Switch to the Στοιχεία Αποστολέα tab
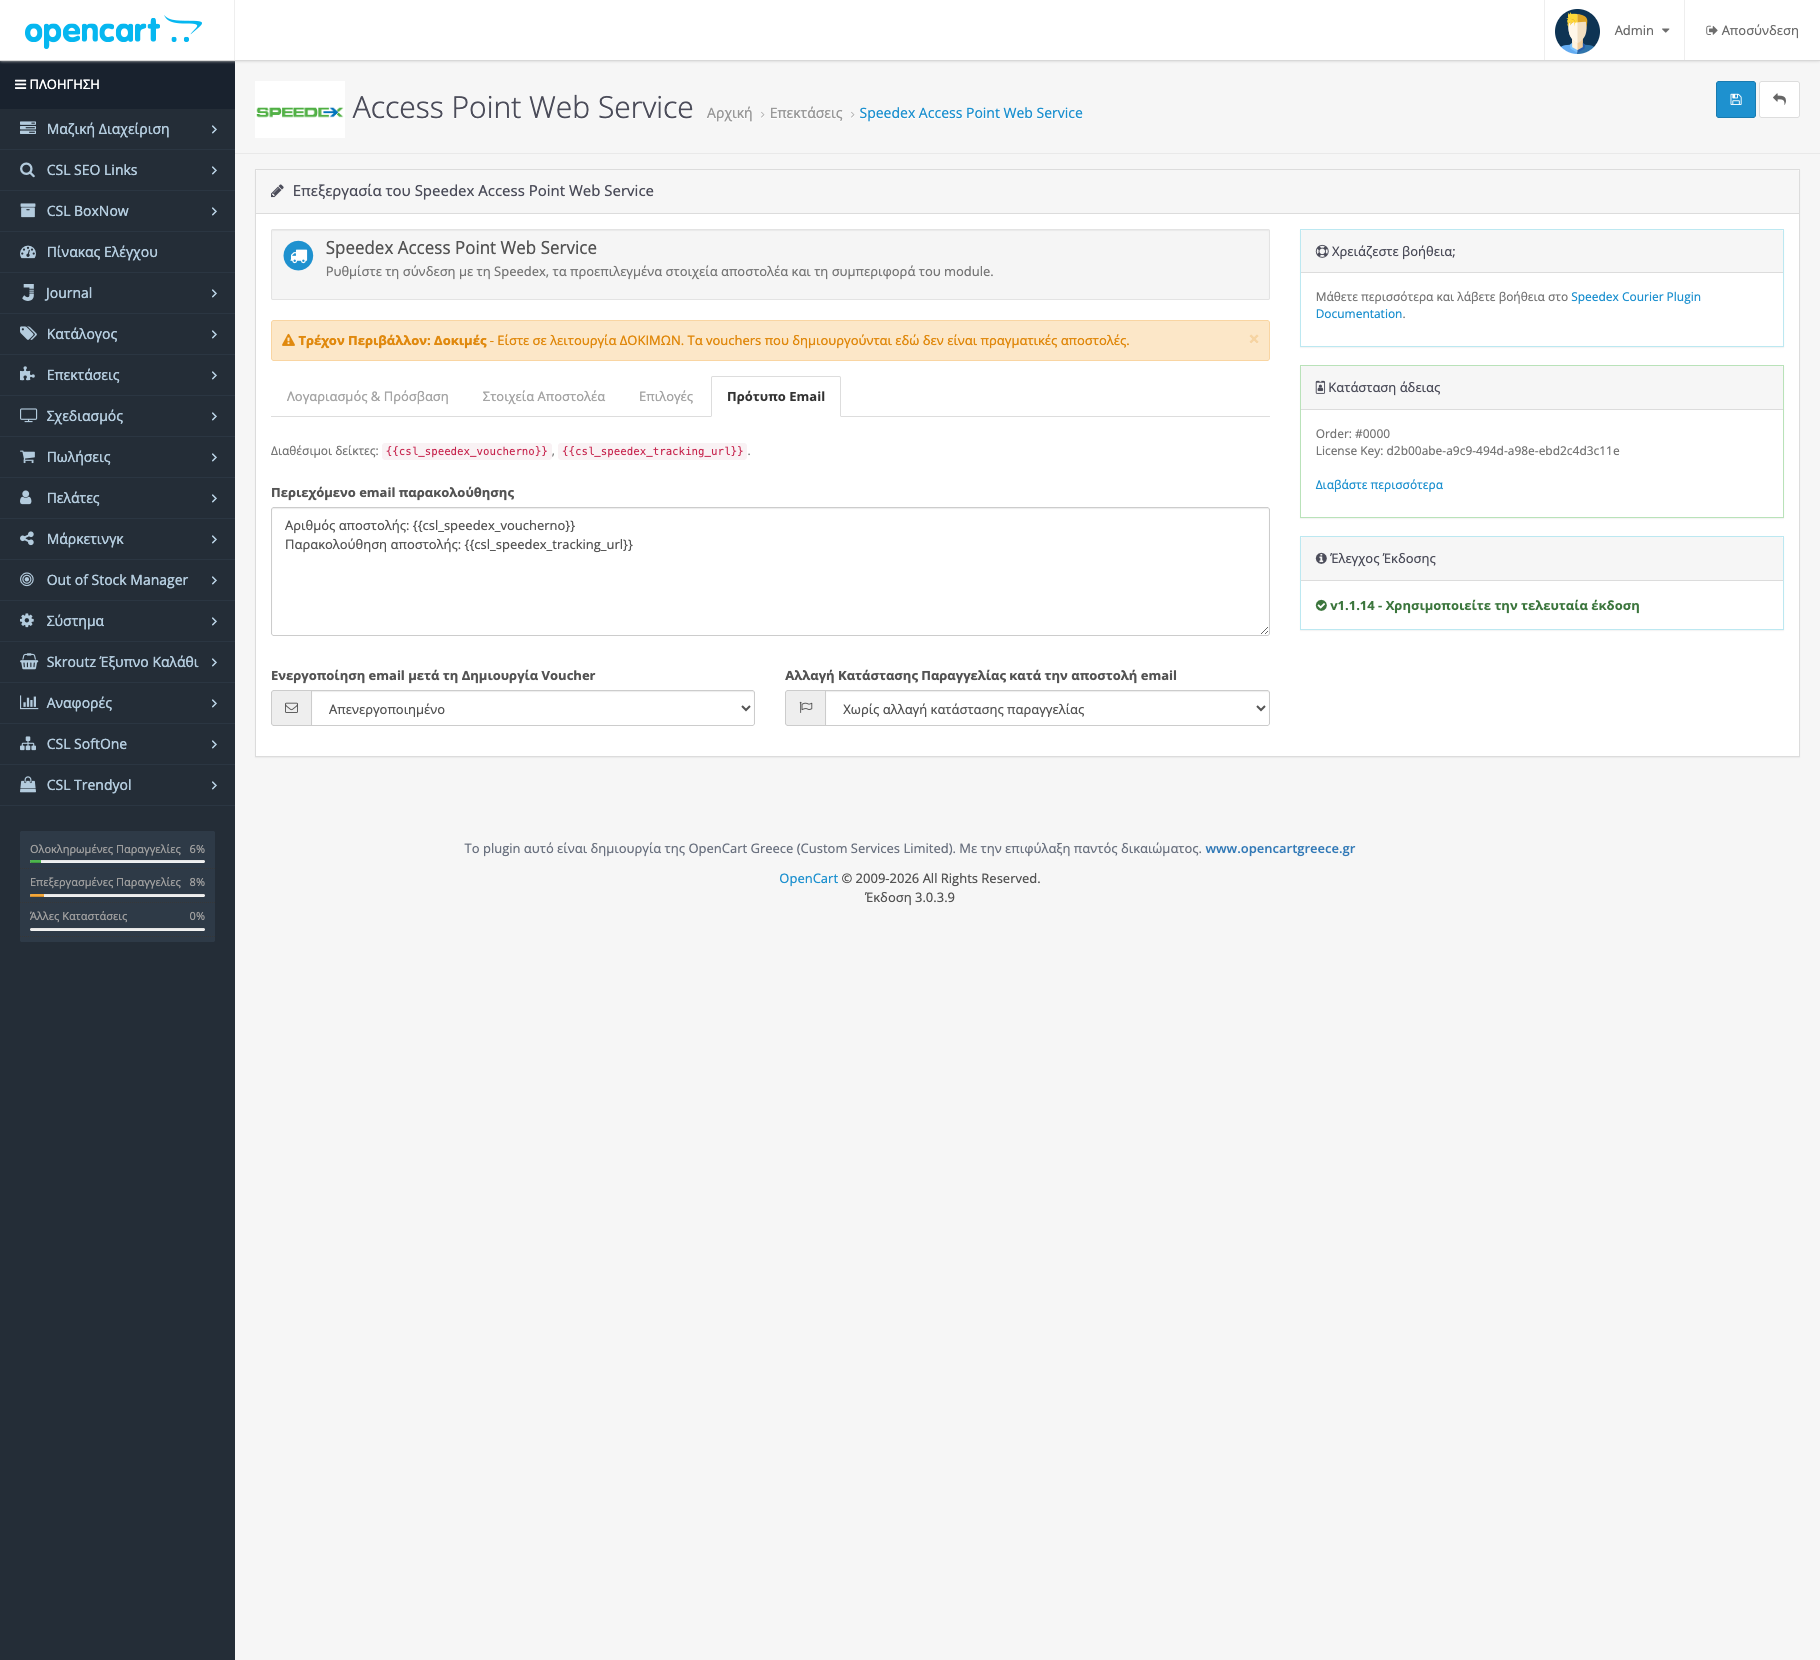The height and width of the screenshot is (1660, 1820). click(x=543, y=397)
